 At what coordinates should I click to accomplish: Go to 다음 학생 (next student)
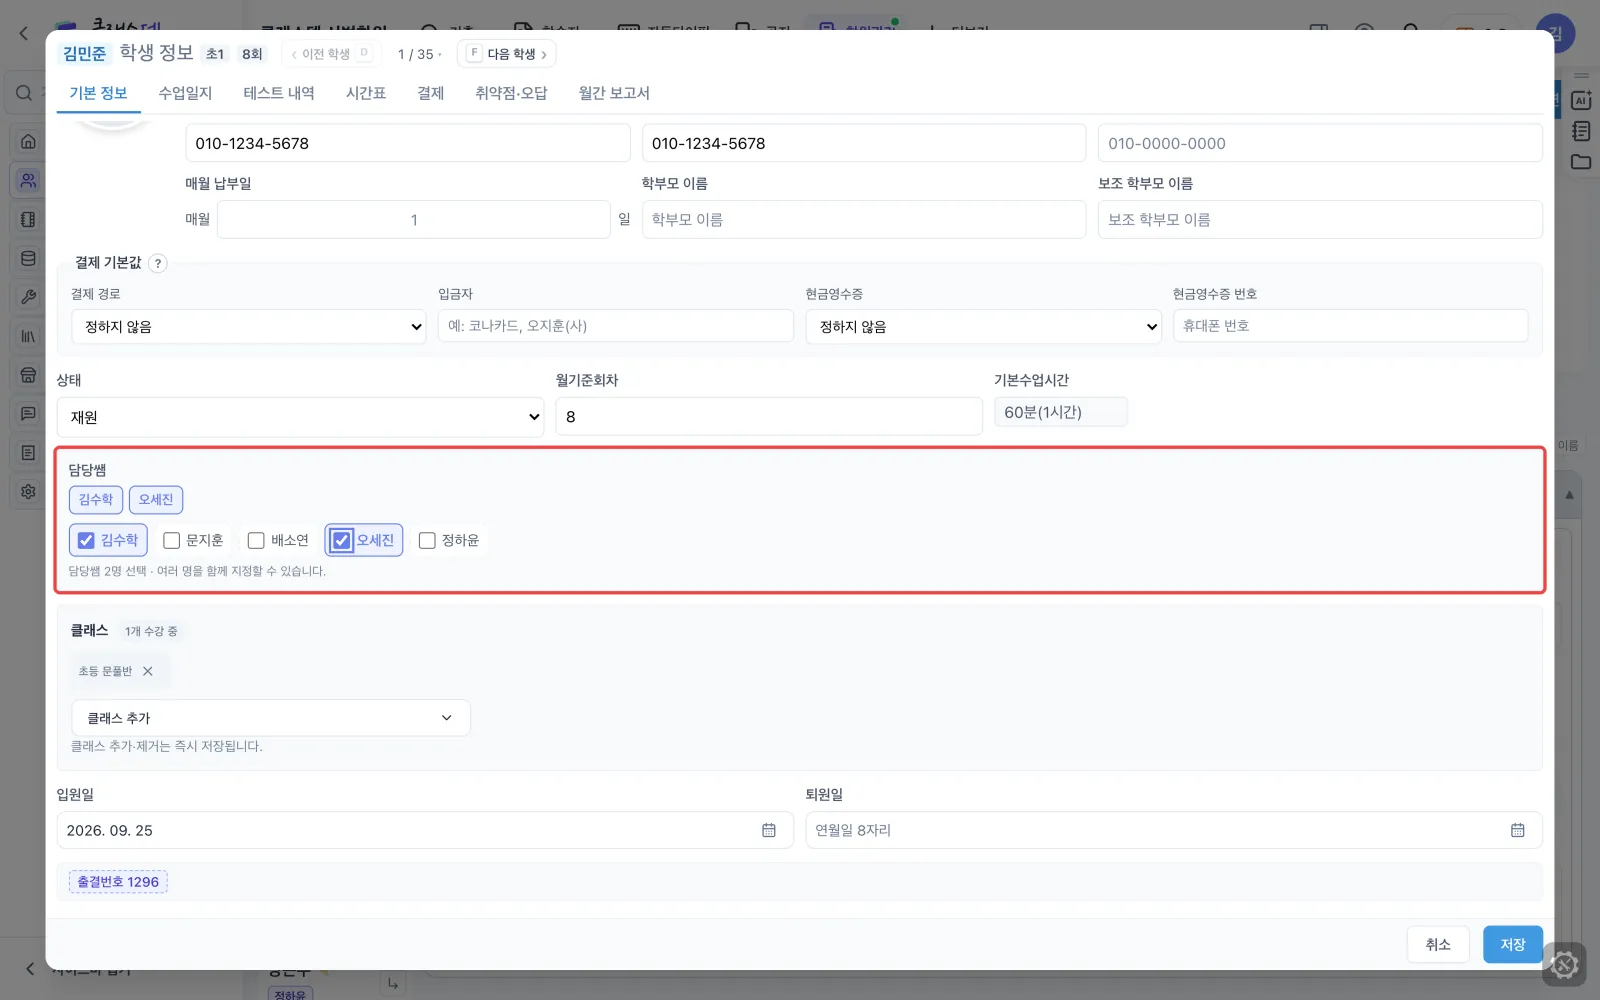(507, 54)
